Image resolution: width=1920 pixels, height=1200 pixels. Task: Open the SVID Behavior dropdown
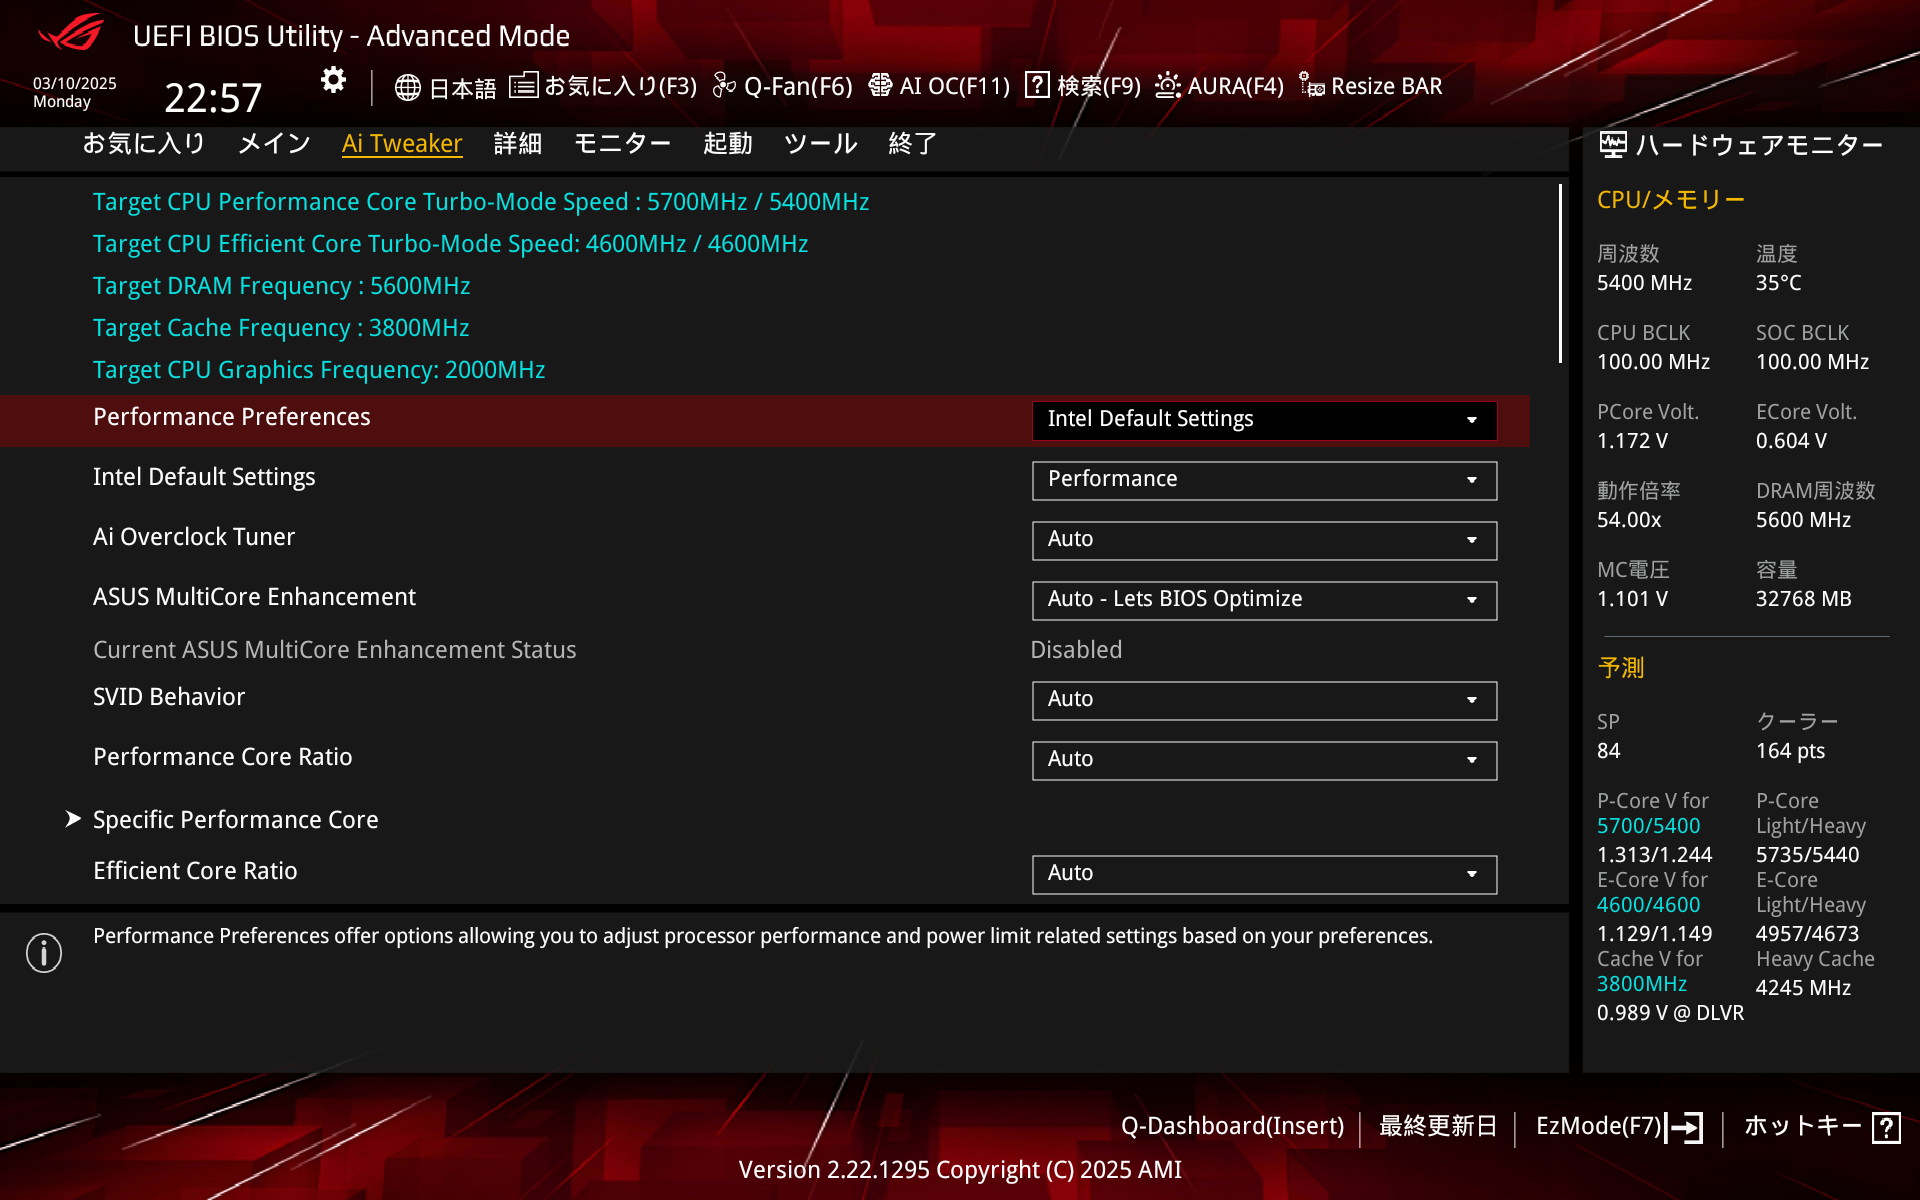[x=1264, y=700]
